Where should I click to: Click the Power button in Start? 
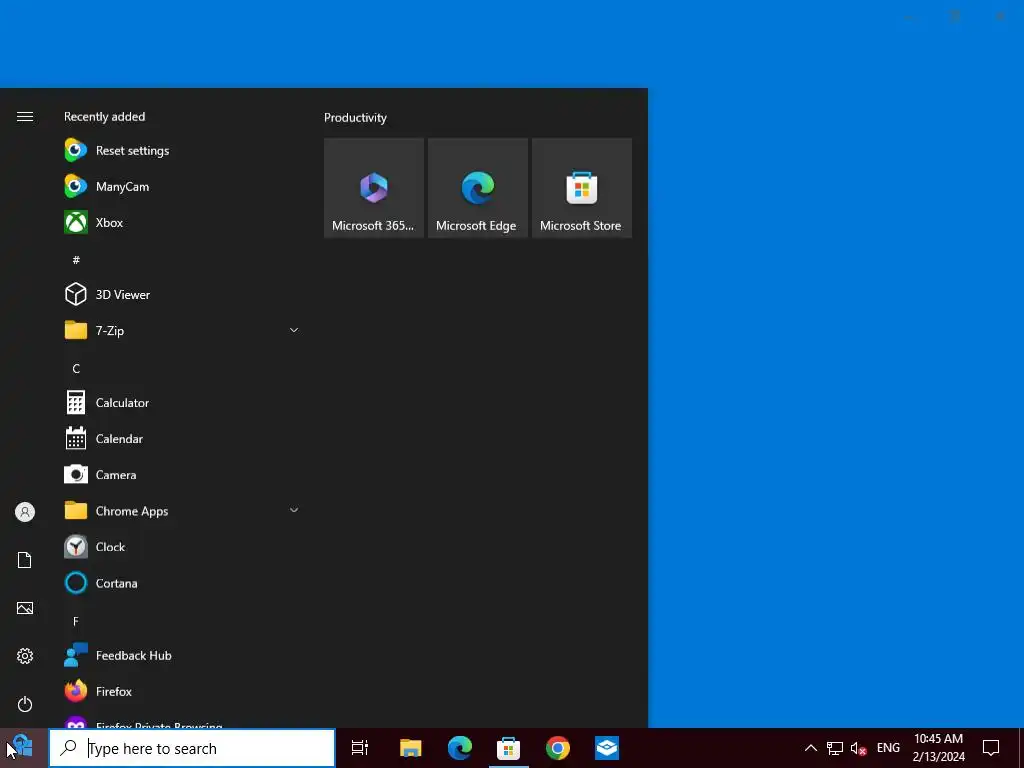[25, 704]
